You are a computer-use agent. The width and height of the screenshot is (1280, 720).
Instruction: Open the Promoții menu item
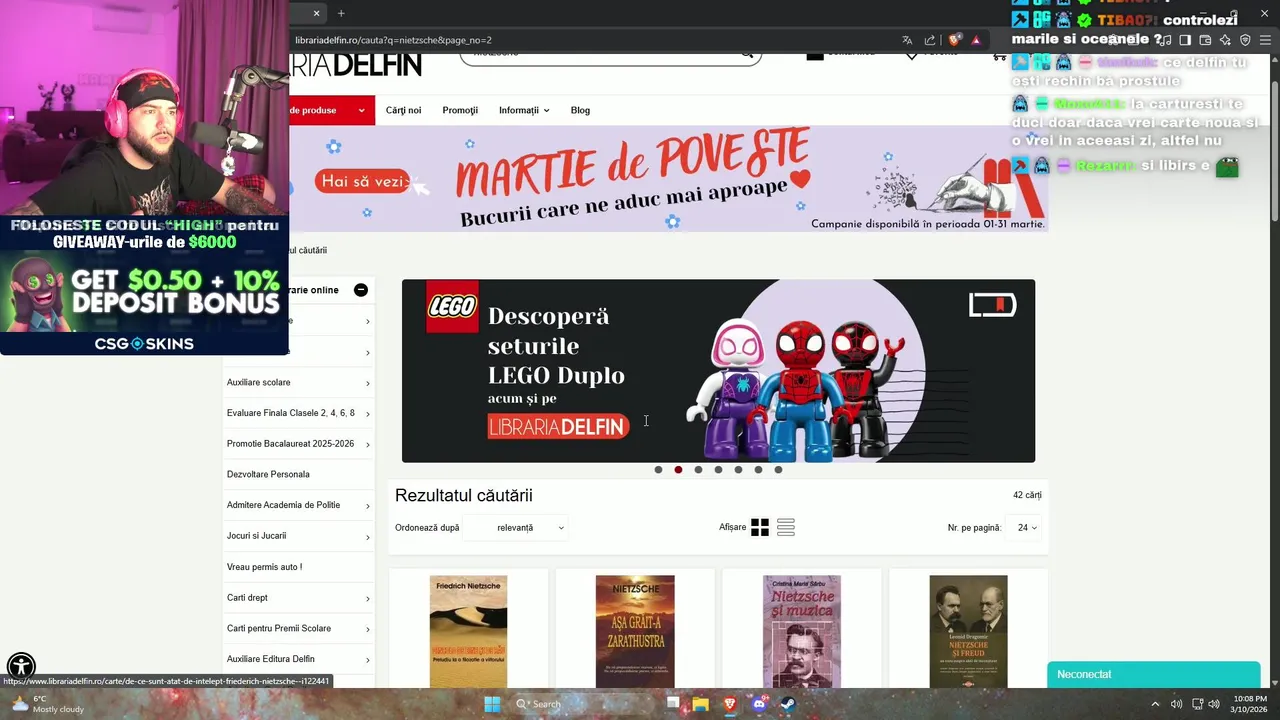(460, 110)
